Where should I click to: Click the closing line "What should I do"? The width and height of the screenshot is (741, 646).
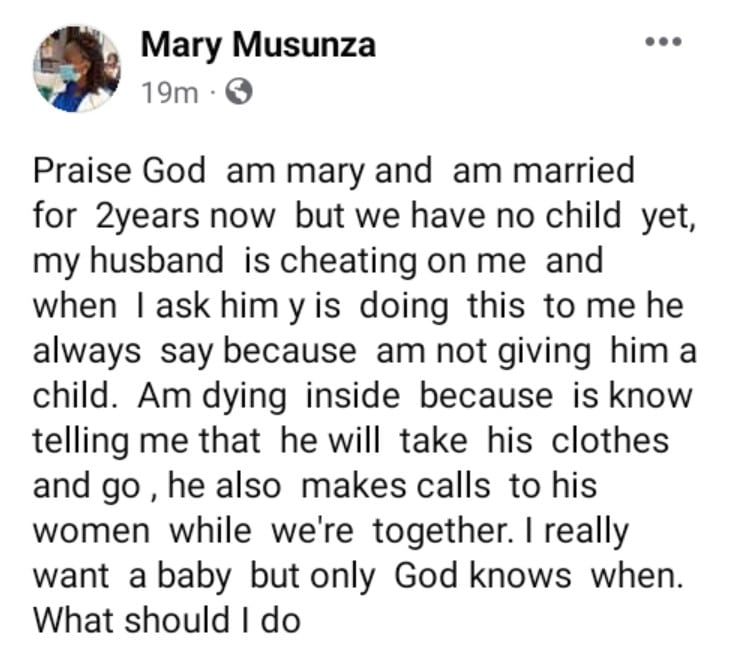167,620
